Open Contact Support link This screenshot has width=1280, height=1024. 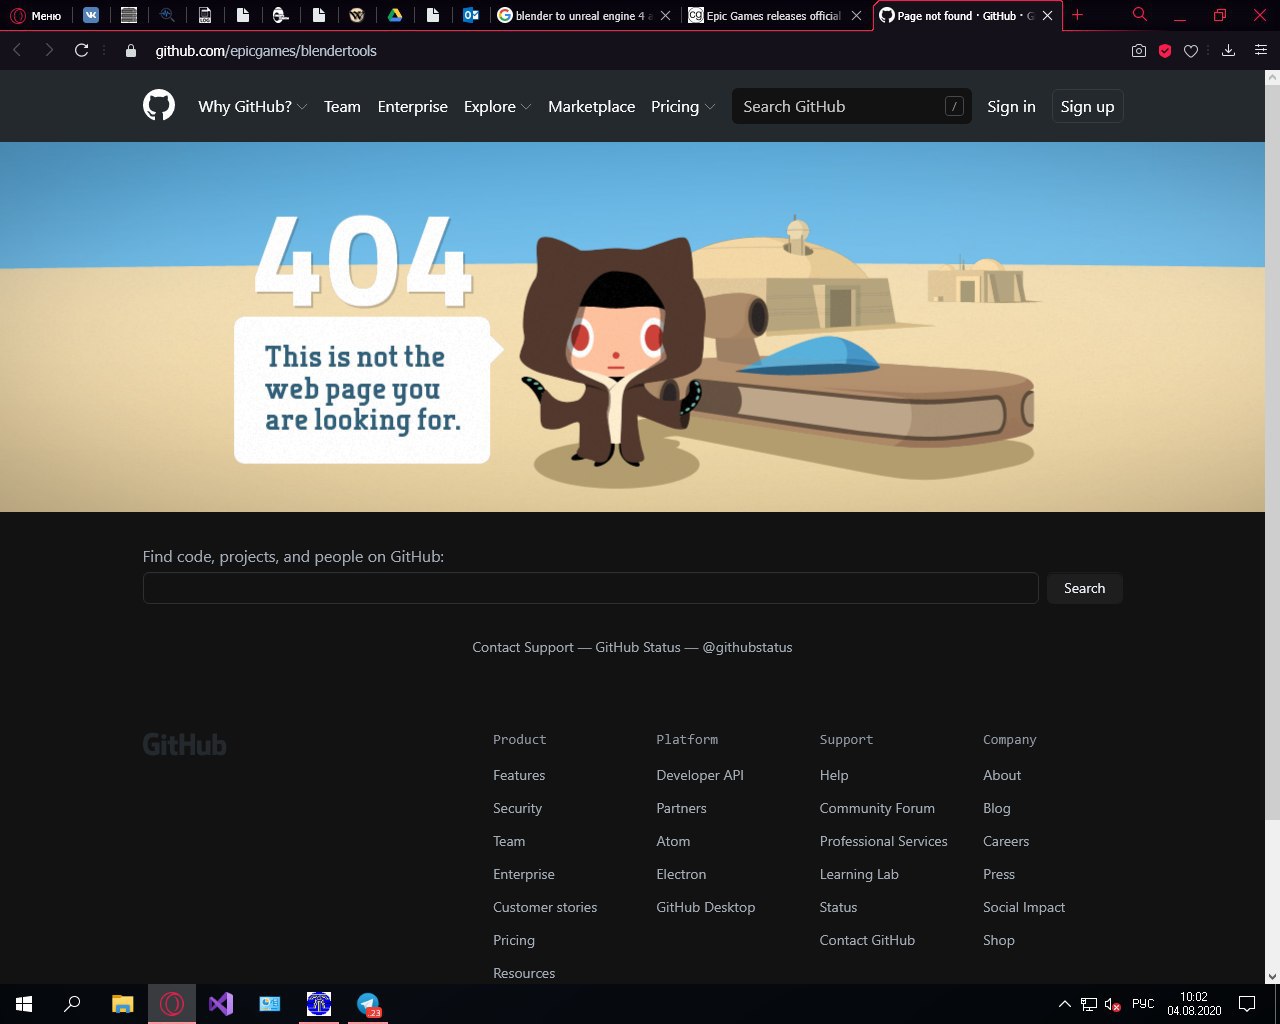(523, 647)
